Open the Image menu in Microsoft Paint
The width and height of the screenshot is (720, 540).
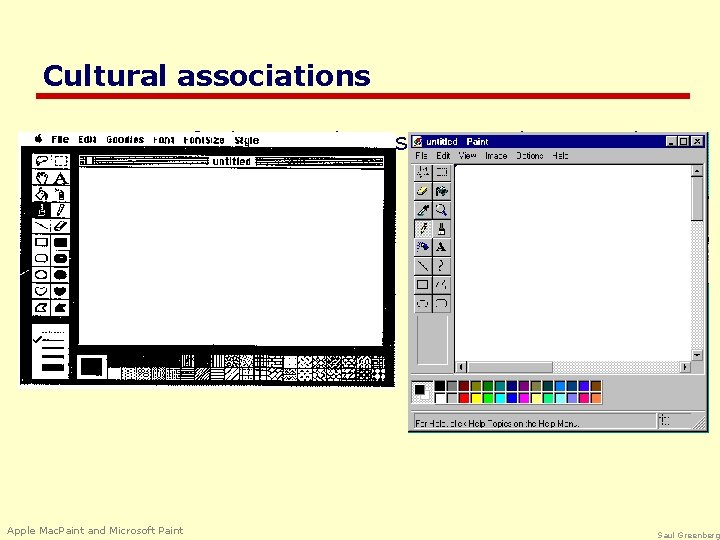496,156
